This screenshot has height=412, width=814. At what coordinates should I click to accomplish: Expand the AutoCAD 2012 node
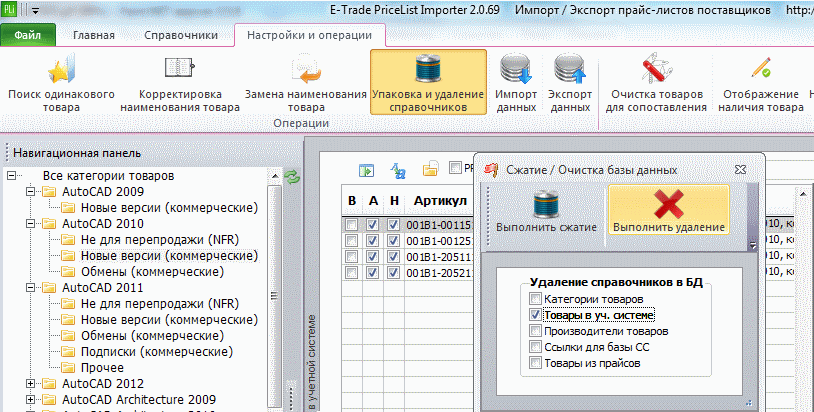point(31,384)
